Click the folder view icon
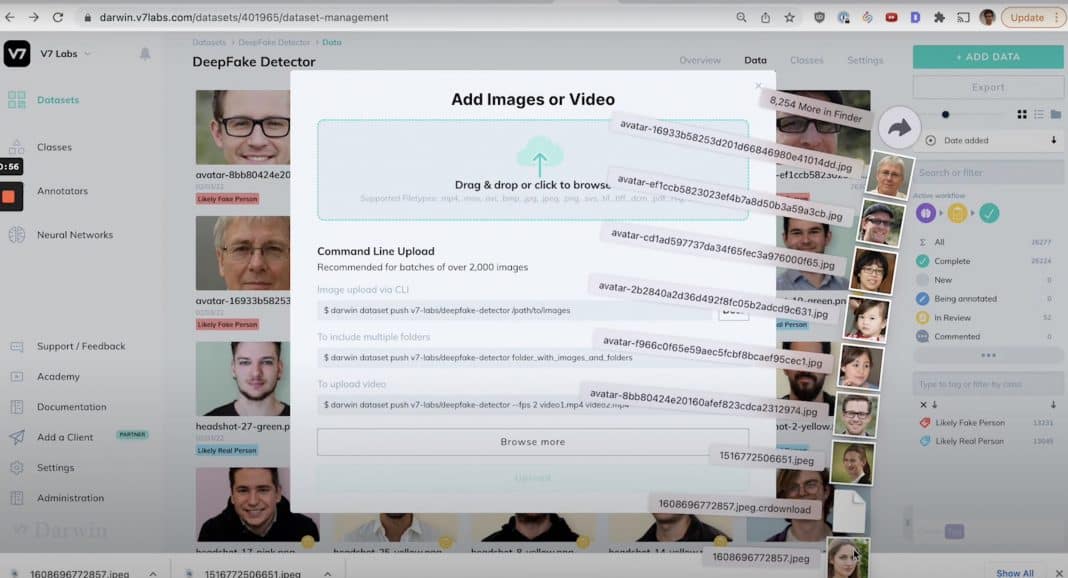Screen dimensions: 1068x578 tap(1055, 114)
